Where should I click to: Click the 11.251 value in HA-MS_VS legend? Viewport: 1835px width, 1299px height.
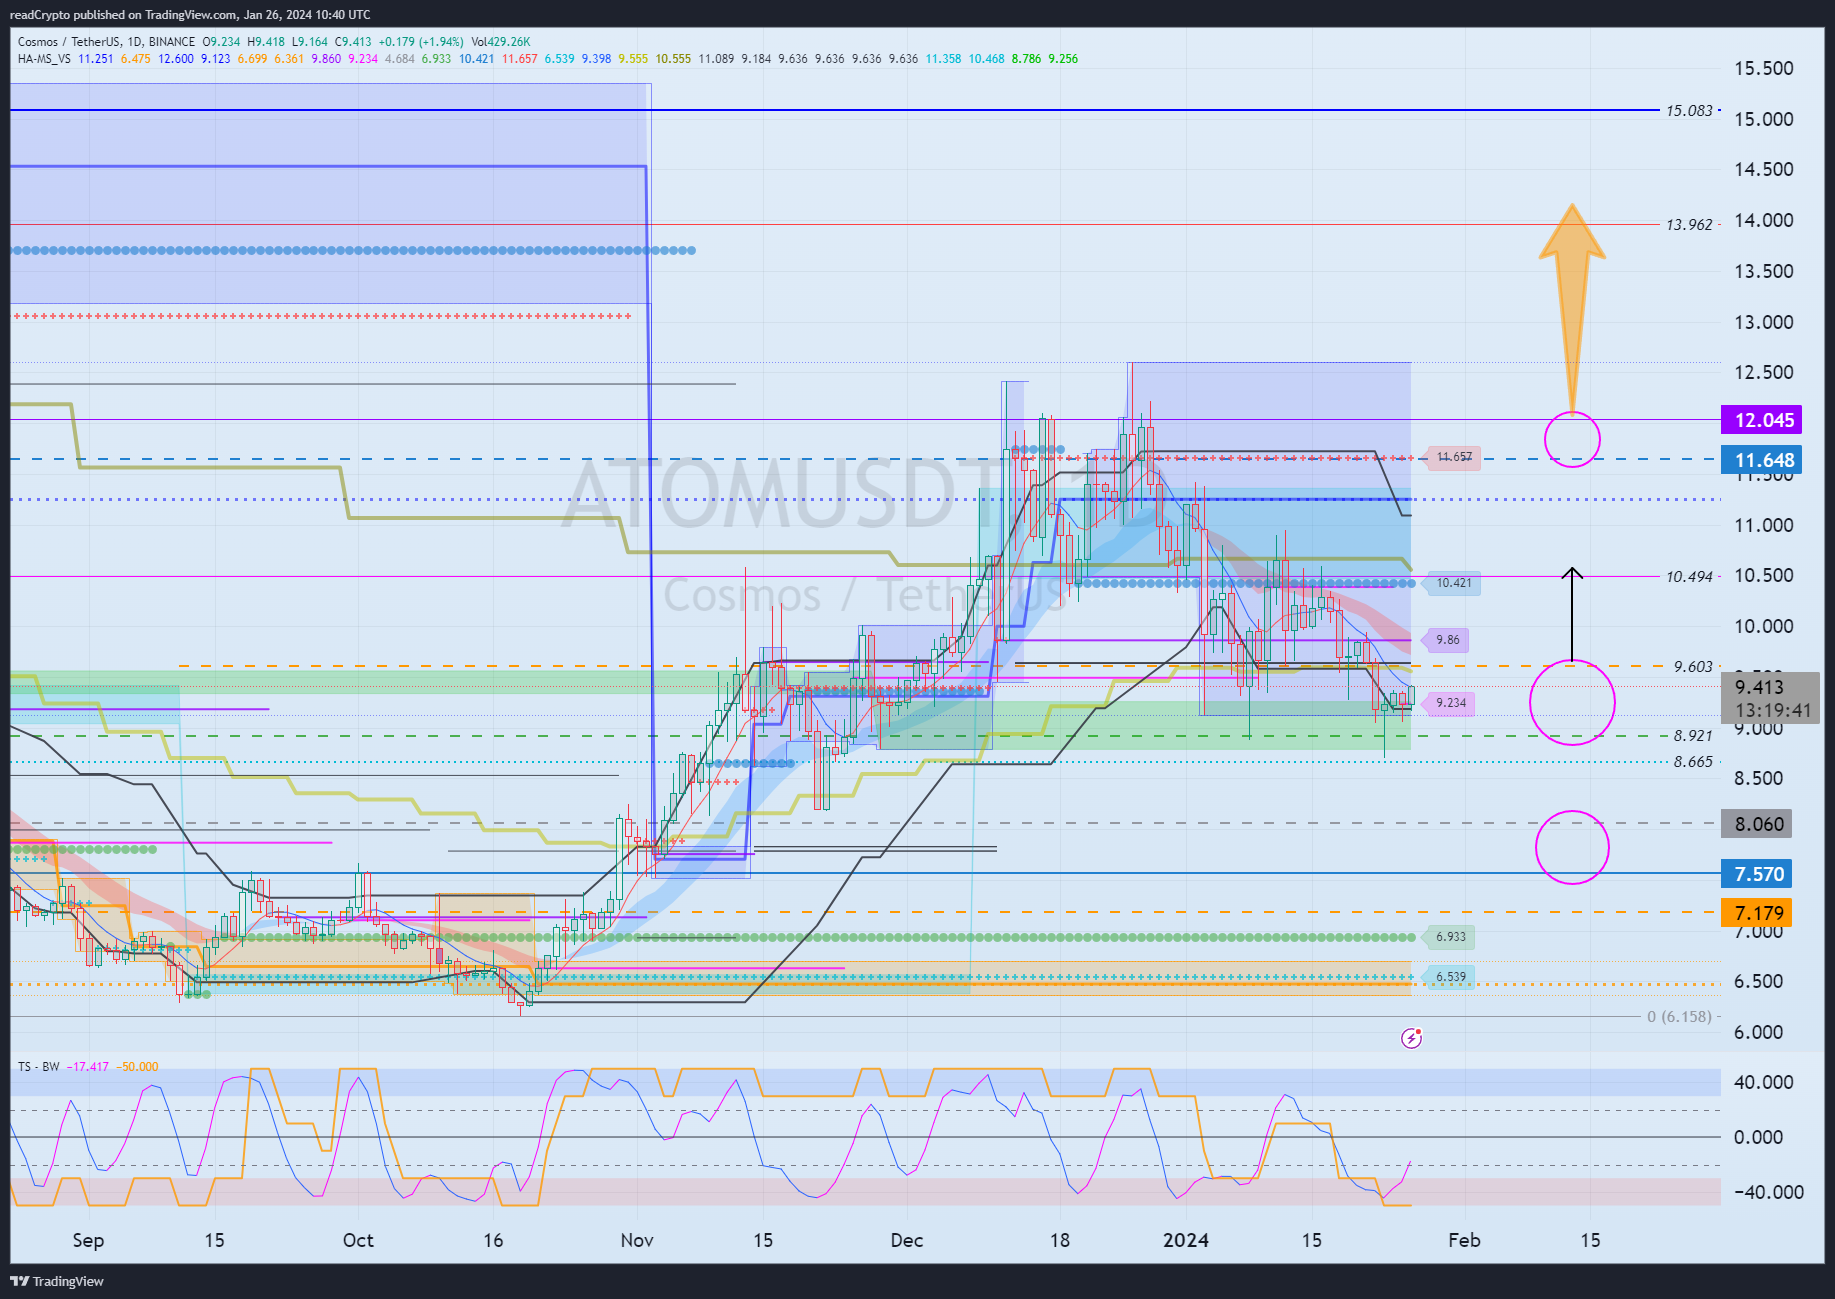(96, 59)
